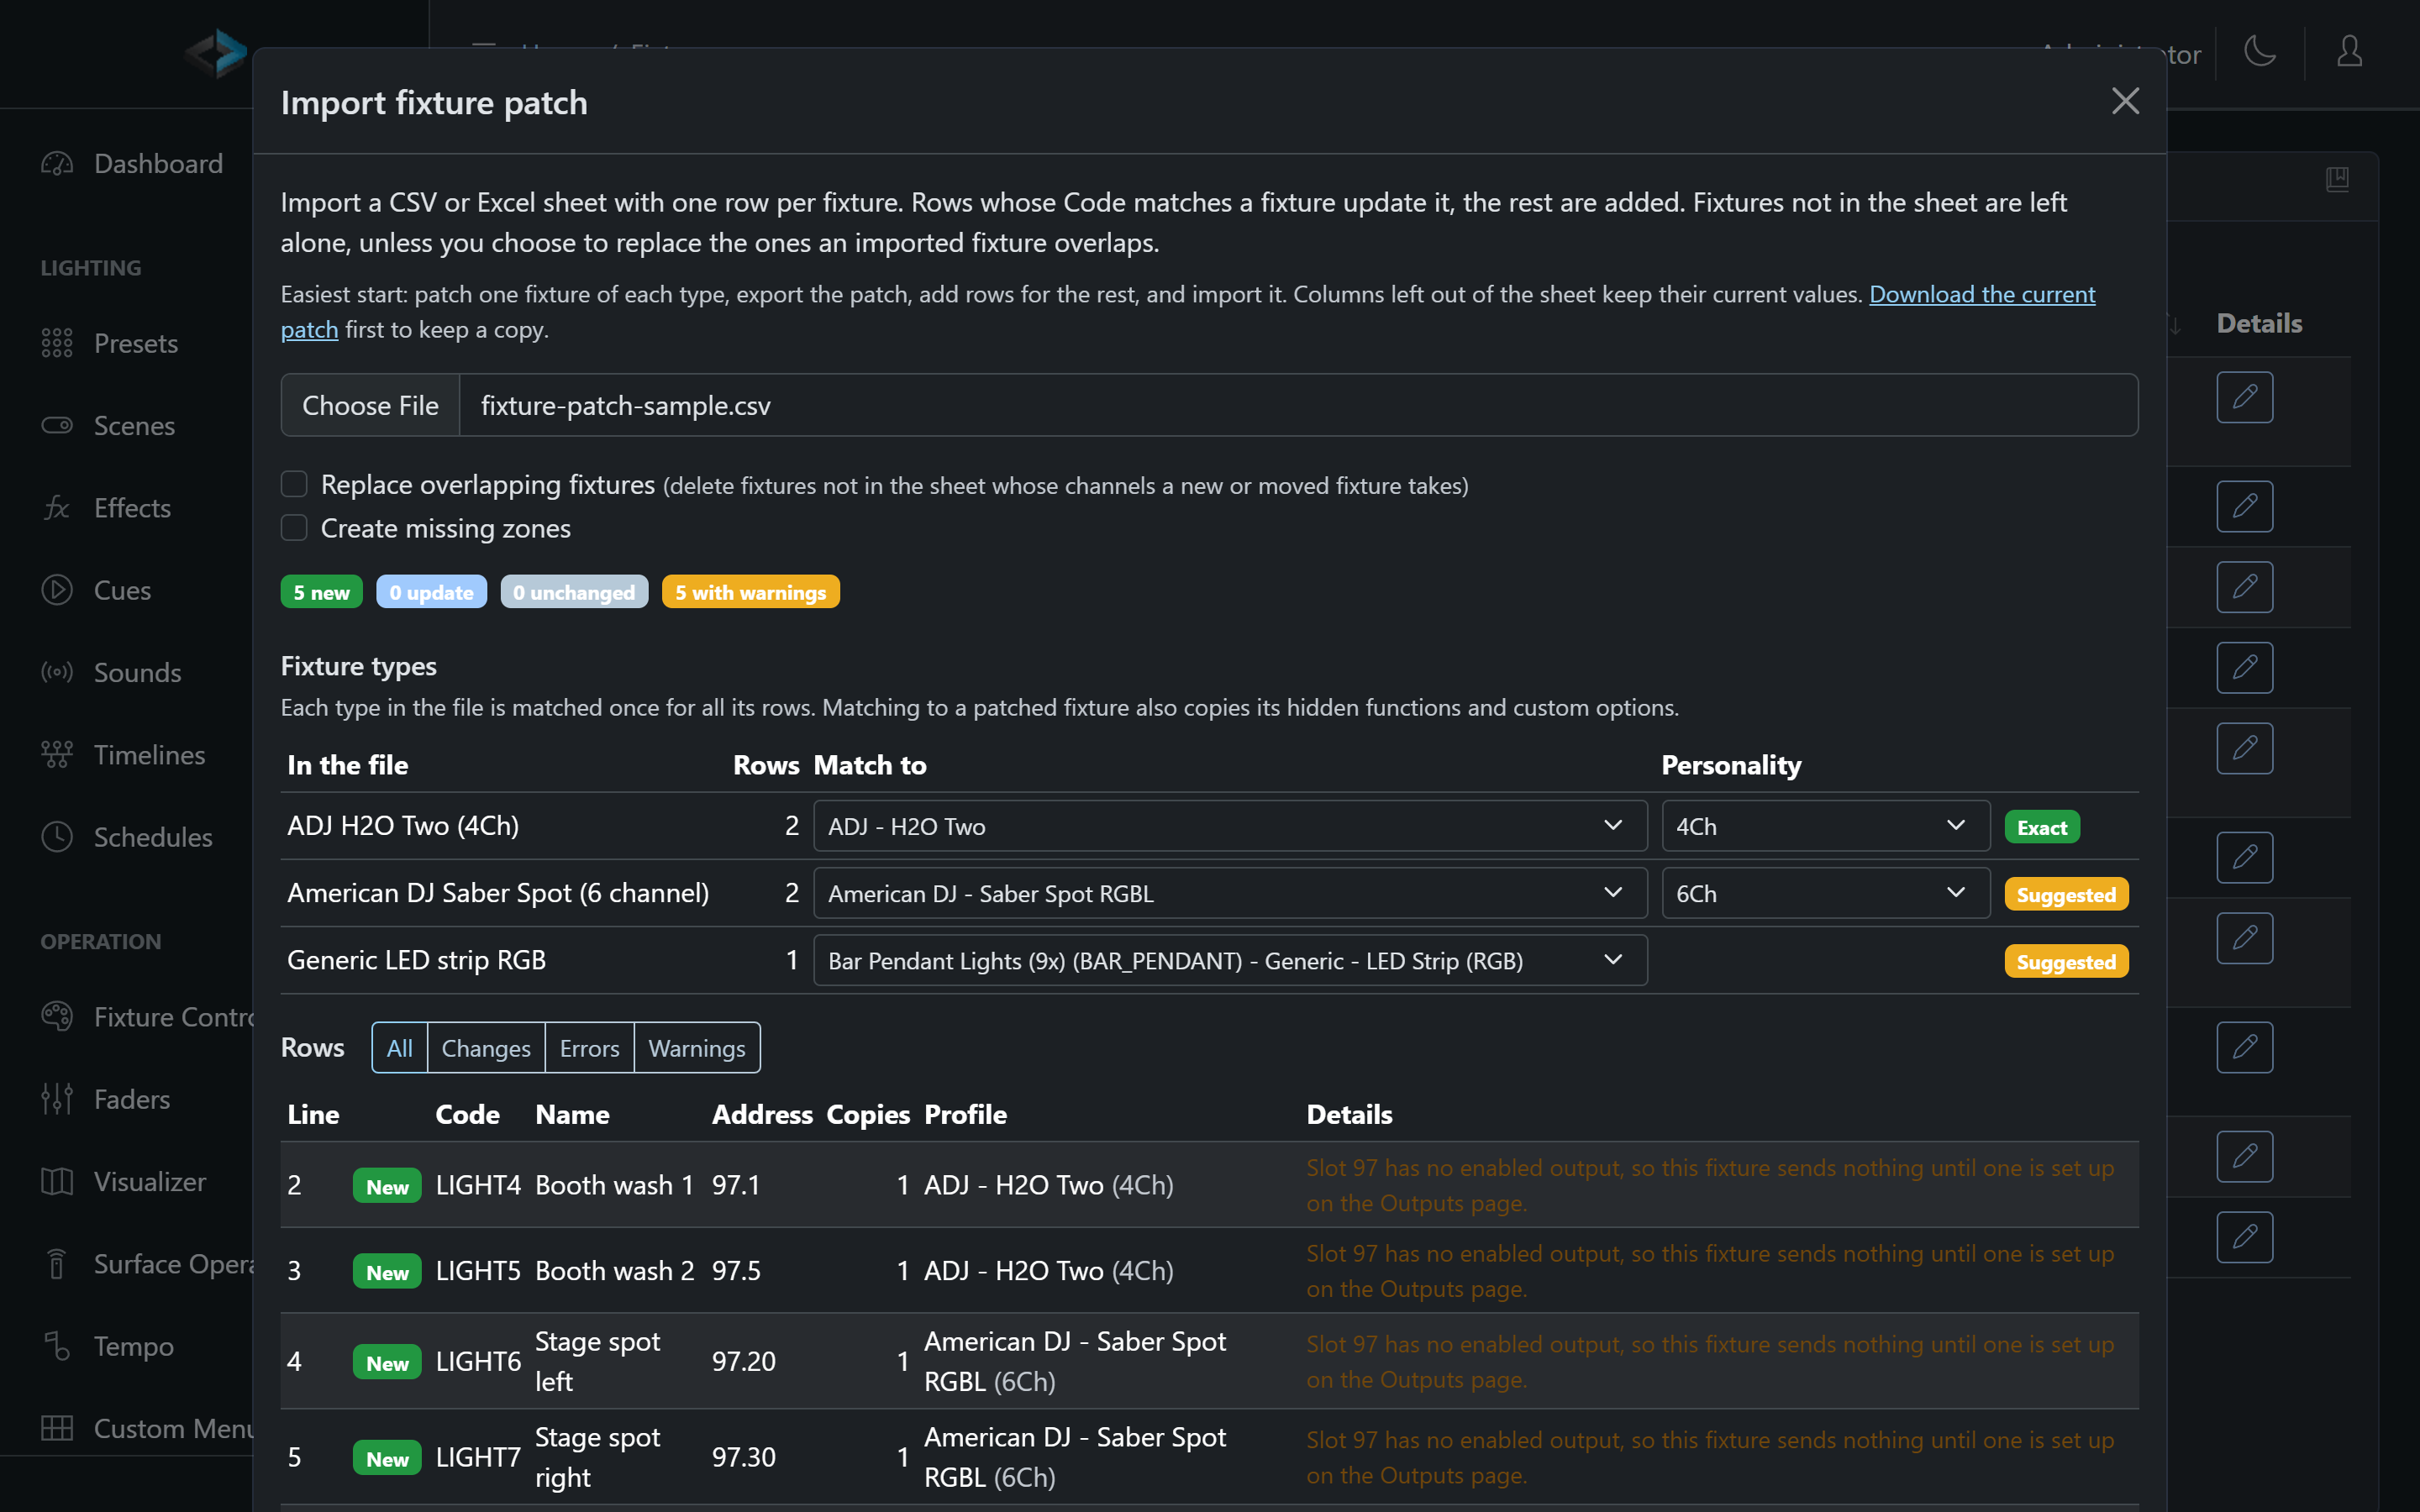Open the Sounds broadcast icon
This screenshot has width=2420, height=1512.
57,672
